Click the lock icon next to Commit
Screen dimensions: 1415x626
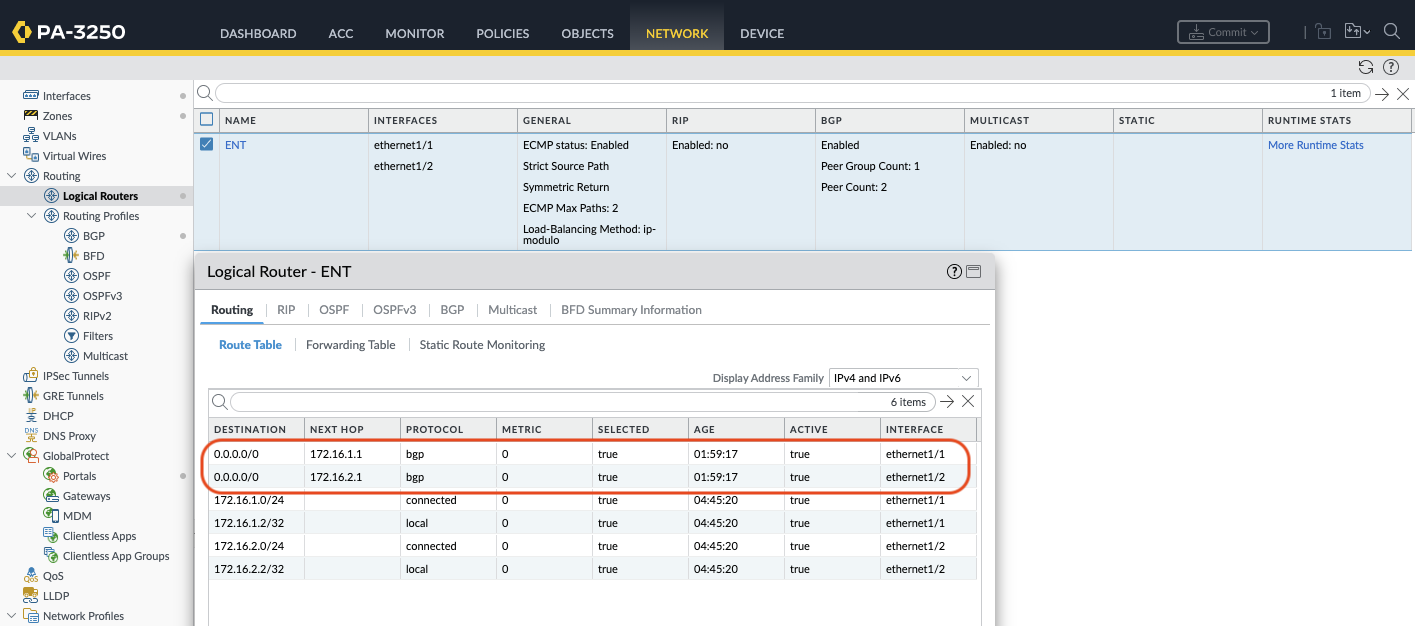tap(1323, 32)
